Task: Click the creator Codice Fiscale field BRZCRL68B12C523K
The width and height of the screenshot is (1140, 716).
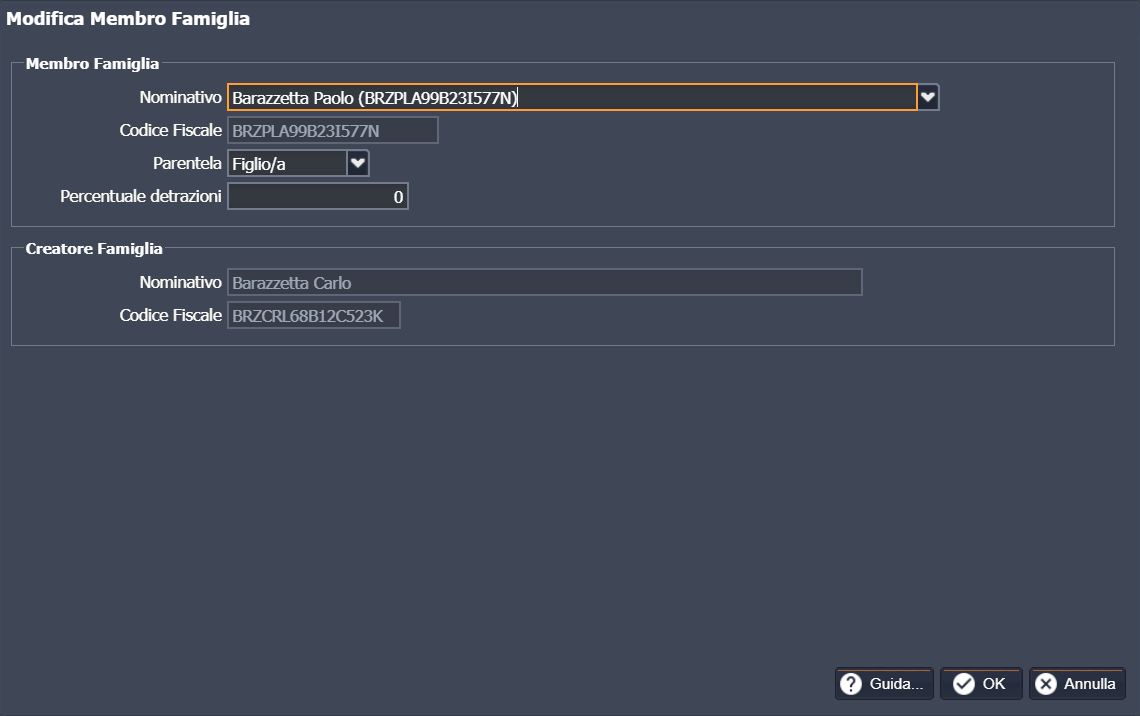Action: point(313,316)
